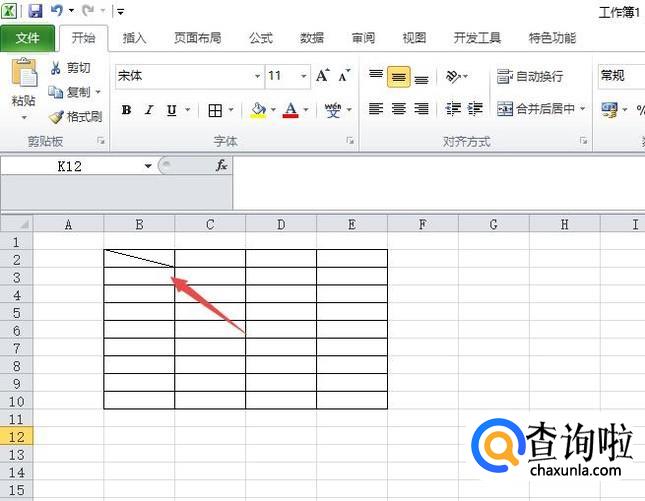
Task: Increase indent icon
Action: click(x=476, y=109)
